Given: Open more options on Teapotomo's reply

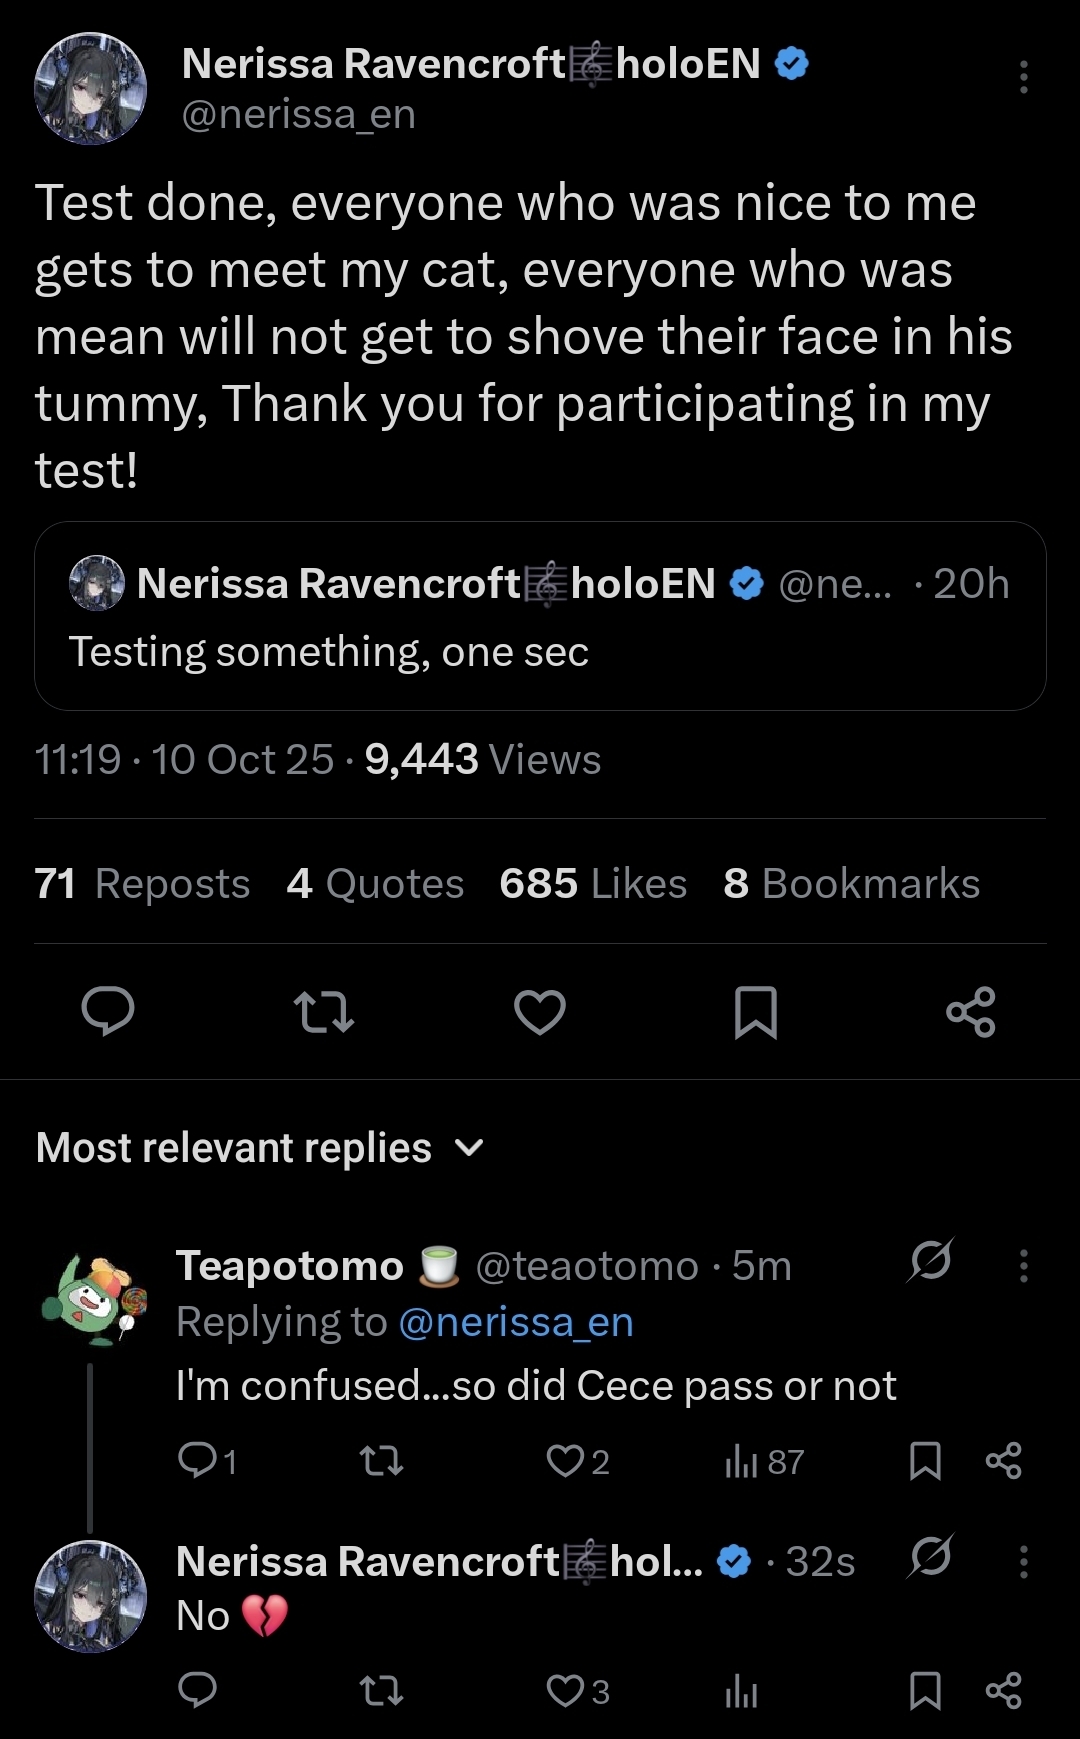Looking at the screenshot, I should [x=1023, y=1266].
